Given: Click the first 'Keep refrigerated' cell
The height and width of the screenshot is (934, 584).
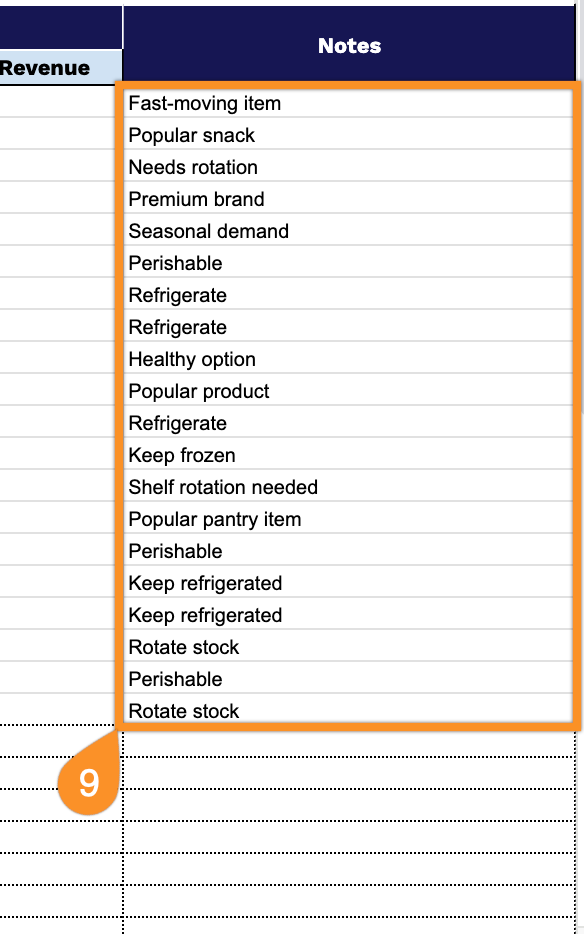Looking at the screenshot, I should (x=349, y=583).
